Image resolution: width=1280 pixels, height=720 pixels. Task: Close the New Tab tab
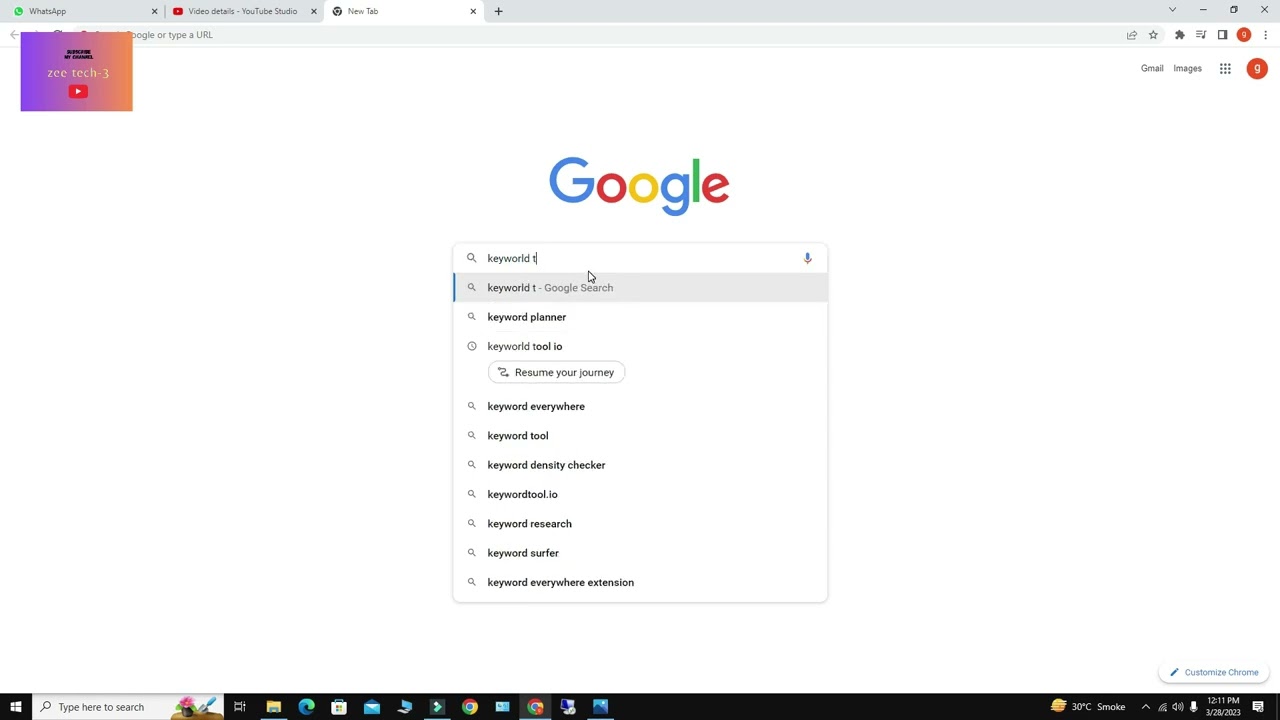click(473, 11)
